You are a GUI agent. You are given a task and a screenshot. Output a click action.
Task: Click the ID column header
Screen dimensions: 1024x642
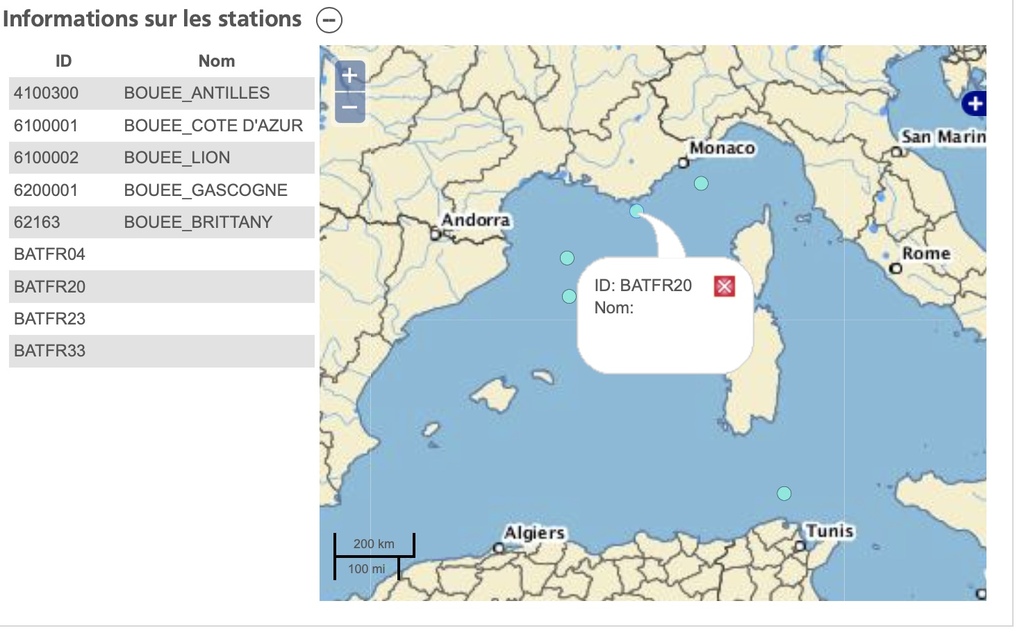[63, 61]
